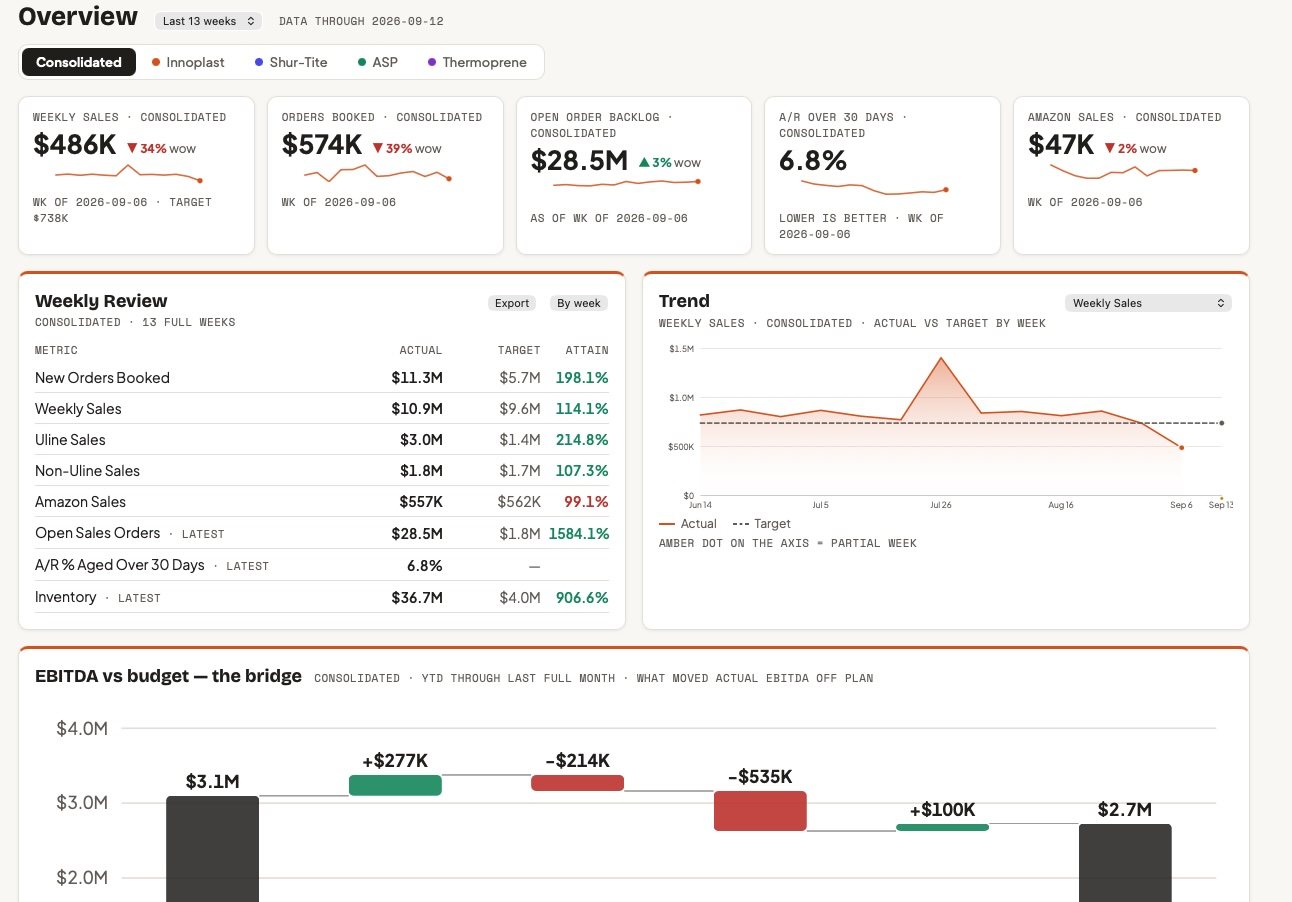Screen dimensions: 1292x902
Task: Click the Amazon Sales $47K value
Action: click(1061, 145)
